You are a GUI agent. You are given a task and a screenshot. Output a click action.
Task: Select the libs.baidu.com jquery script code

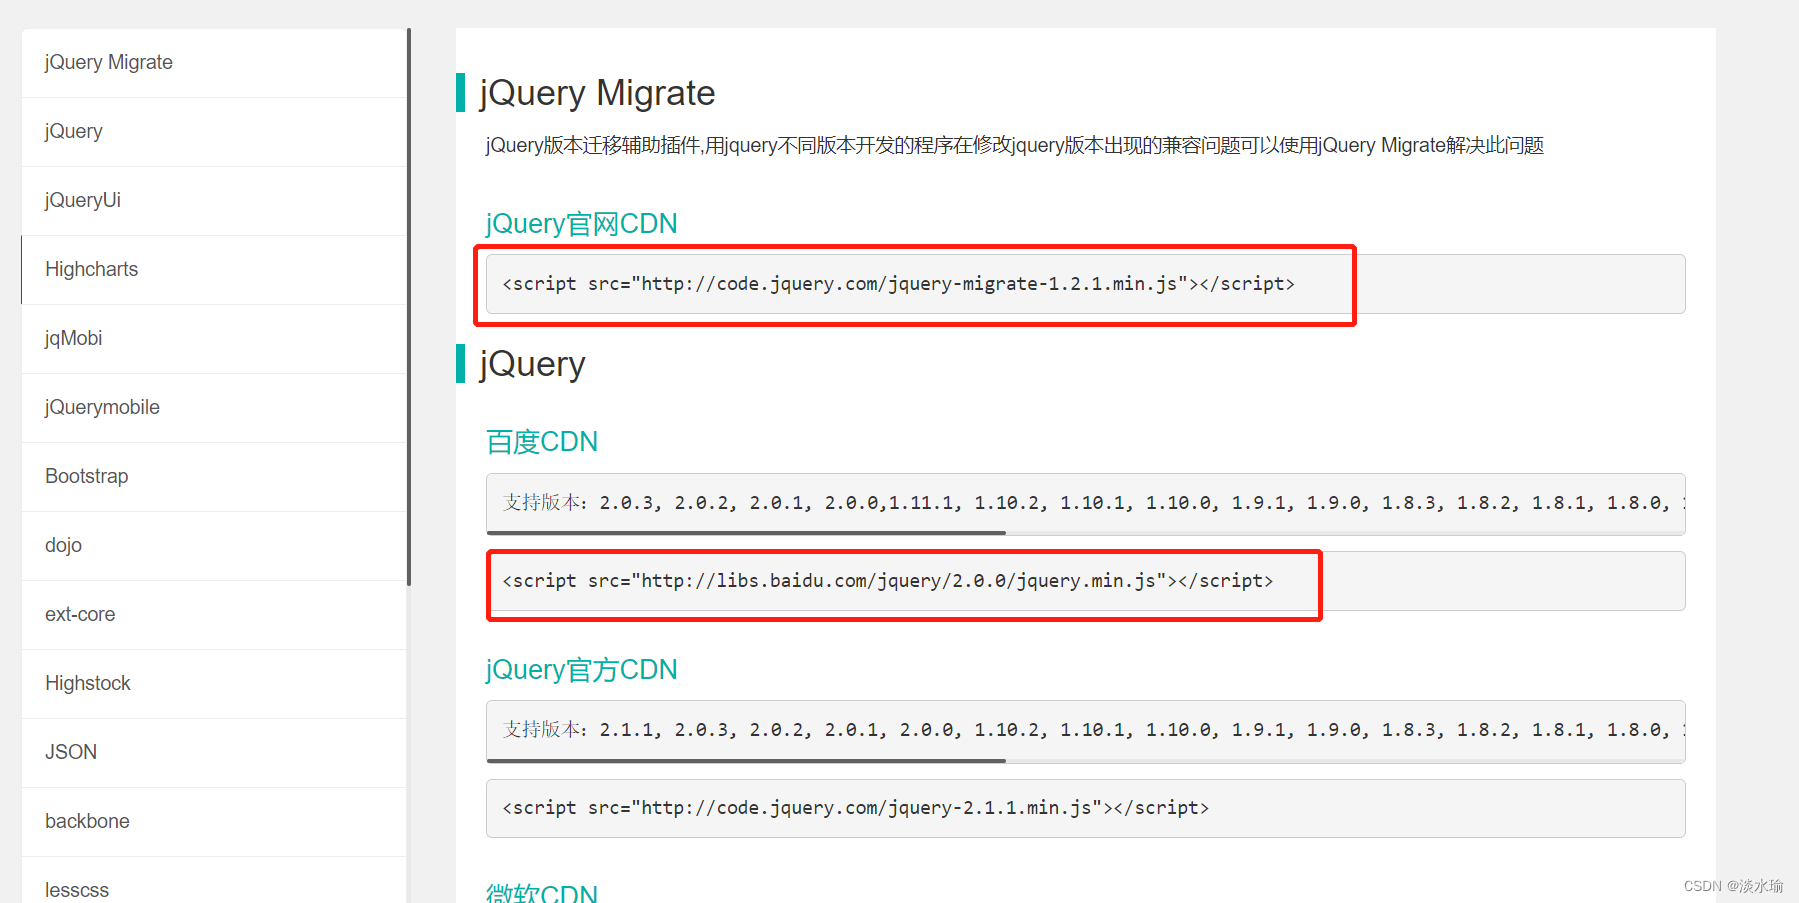coord(1085,581)
